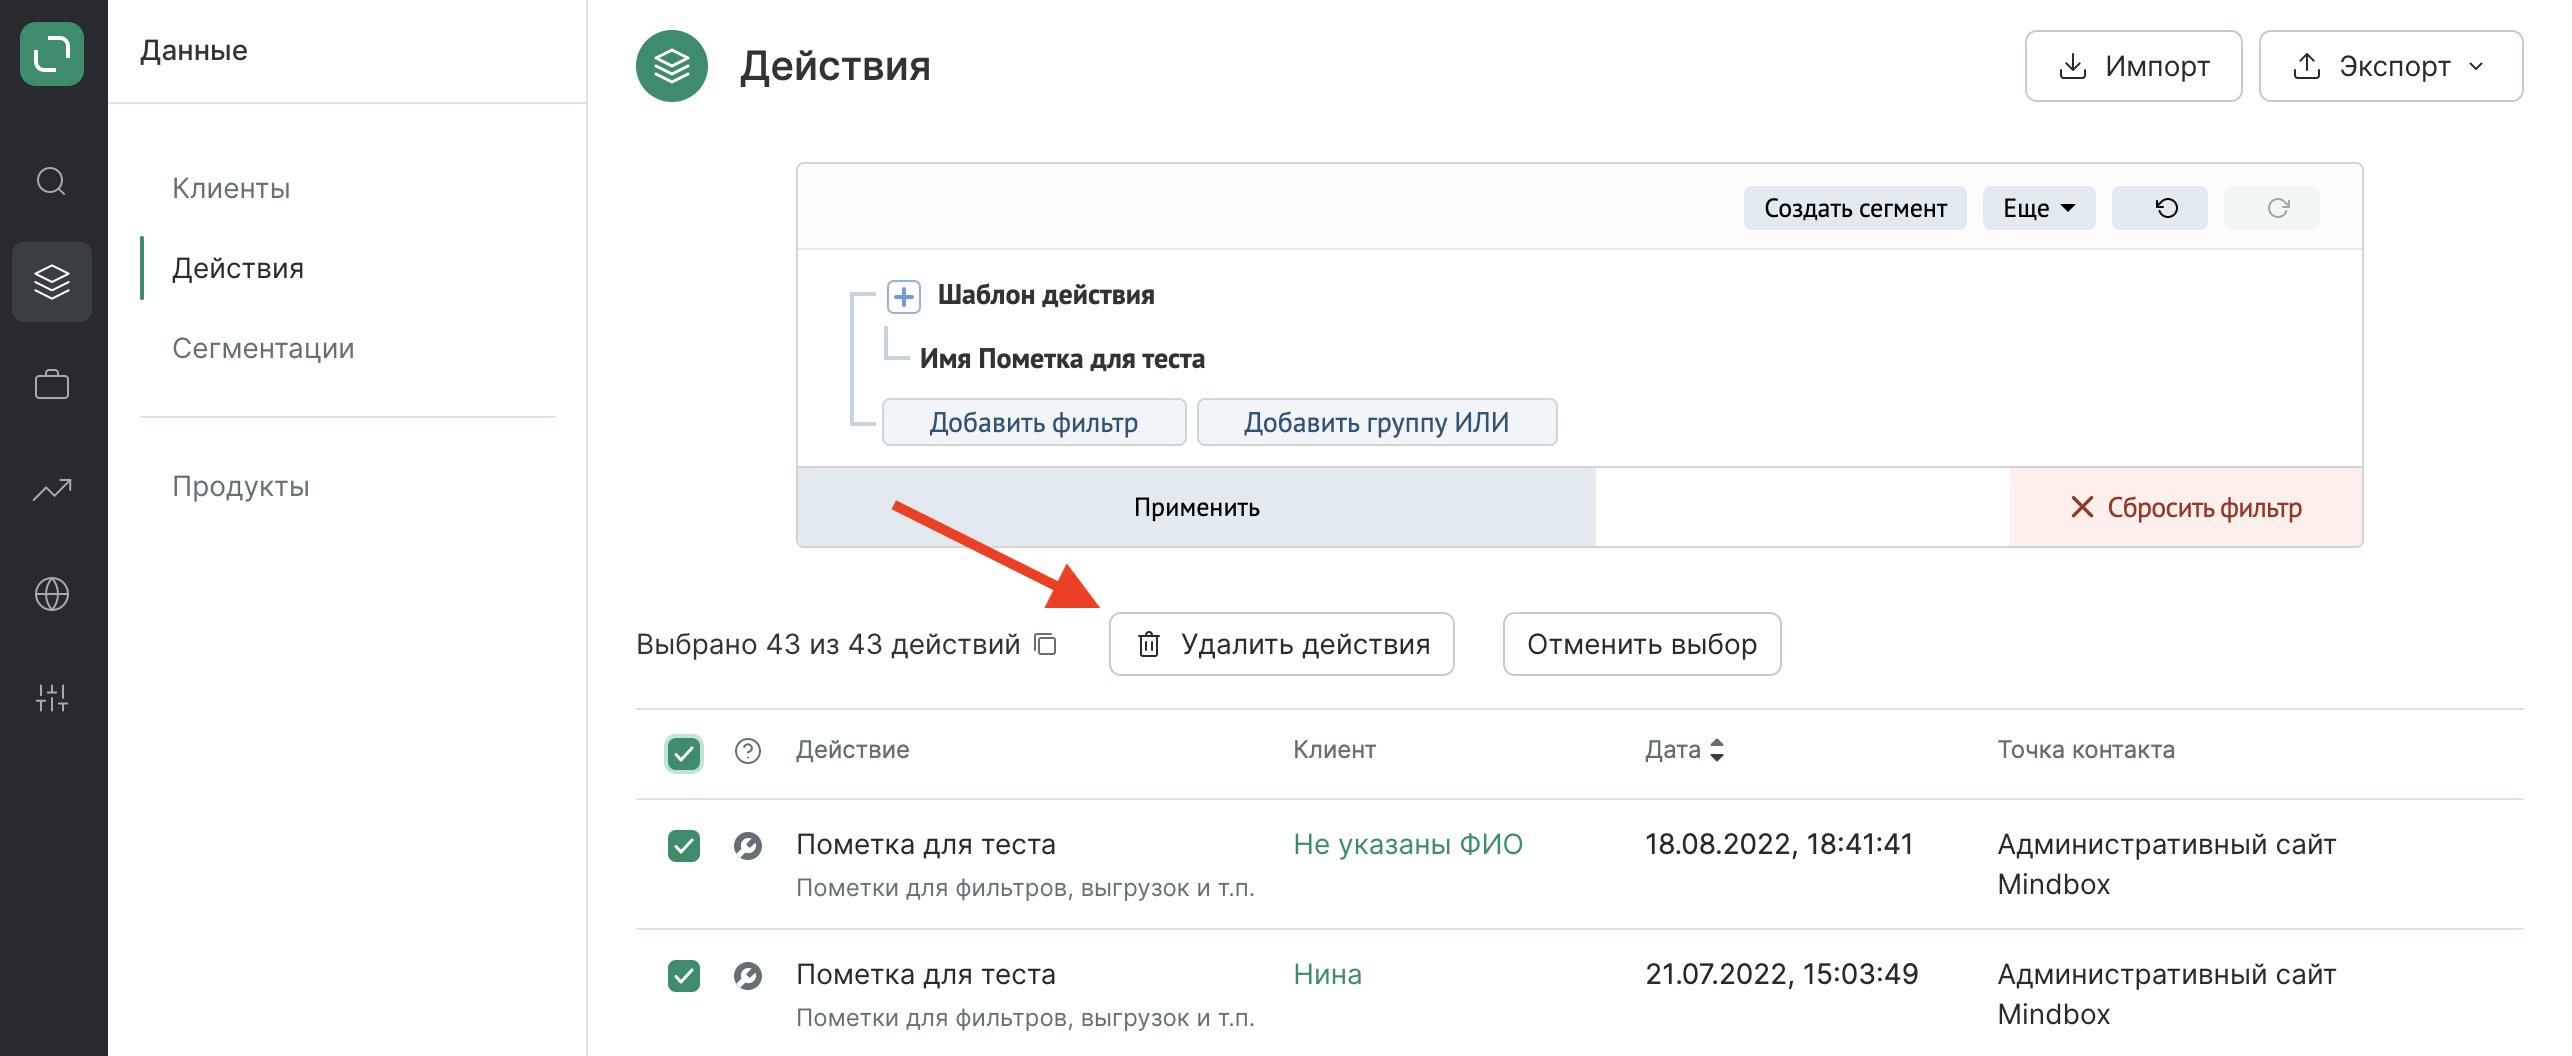
Task: Open the Экспорт dropdown
Action: 2391,66
